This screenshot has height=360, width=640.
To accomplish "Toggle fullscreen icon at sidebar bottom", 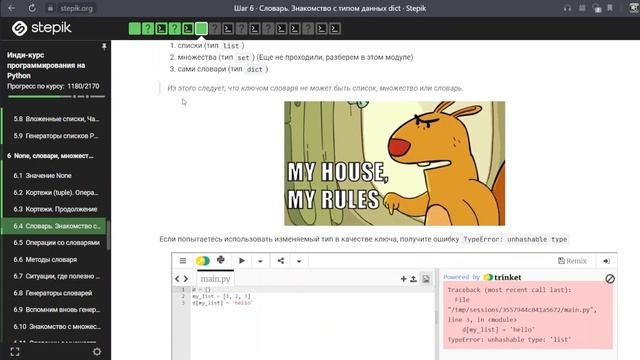I will [15, 351].
